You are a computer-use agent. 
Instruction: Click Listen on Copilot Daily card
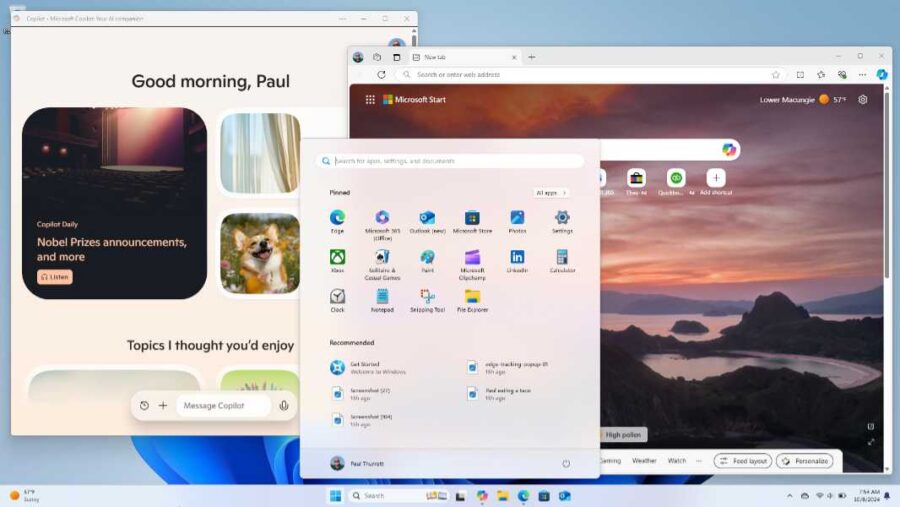click(55, 277)
